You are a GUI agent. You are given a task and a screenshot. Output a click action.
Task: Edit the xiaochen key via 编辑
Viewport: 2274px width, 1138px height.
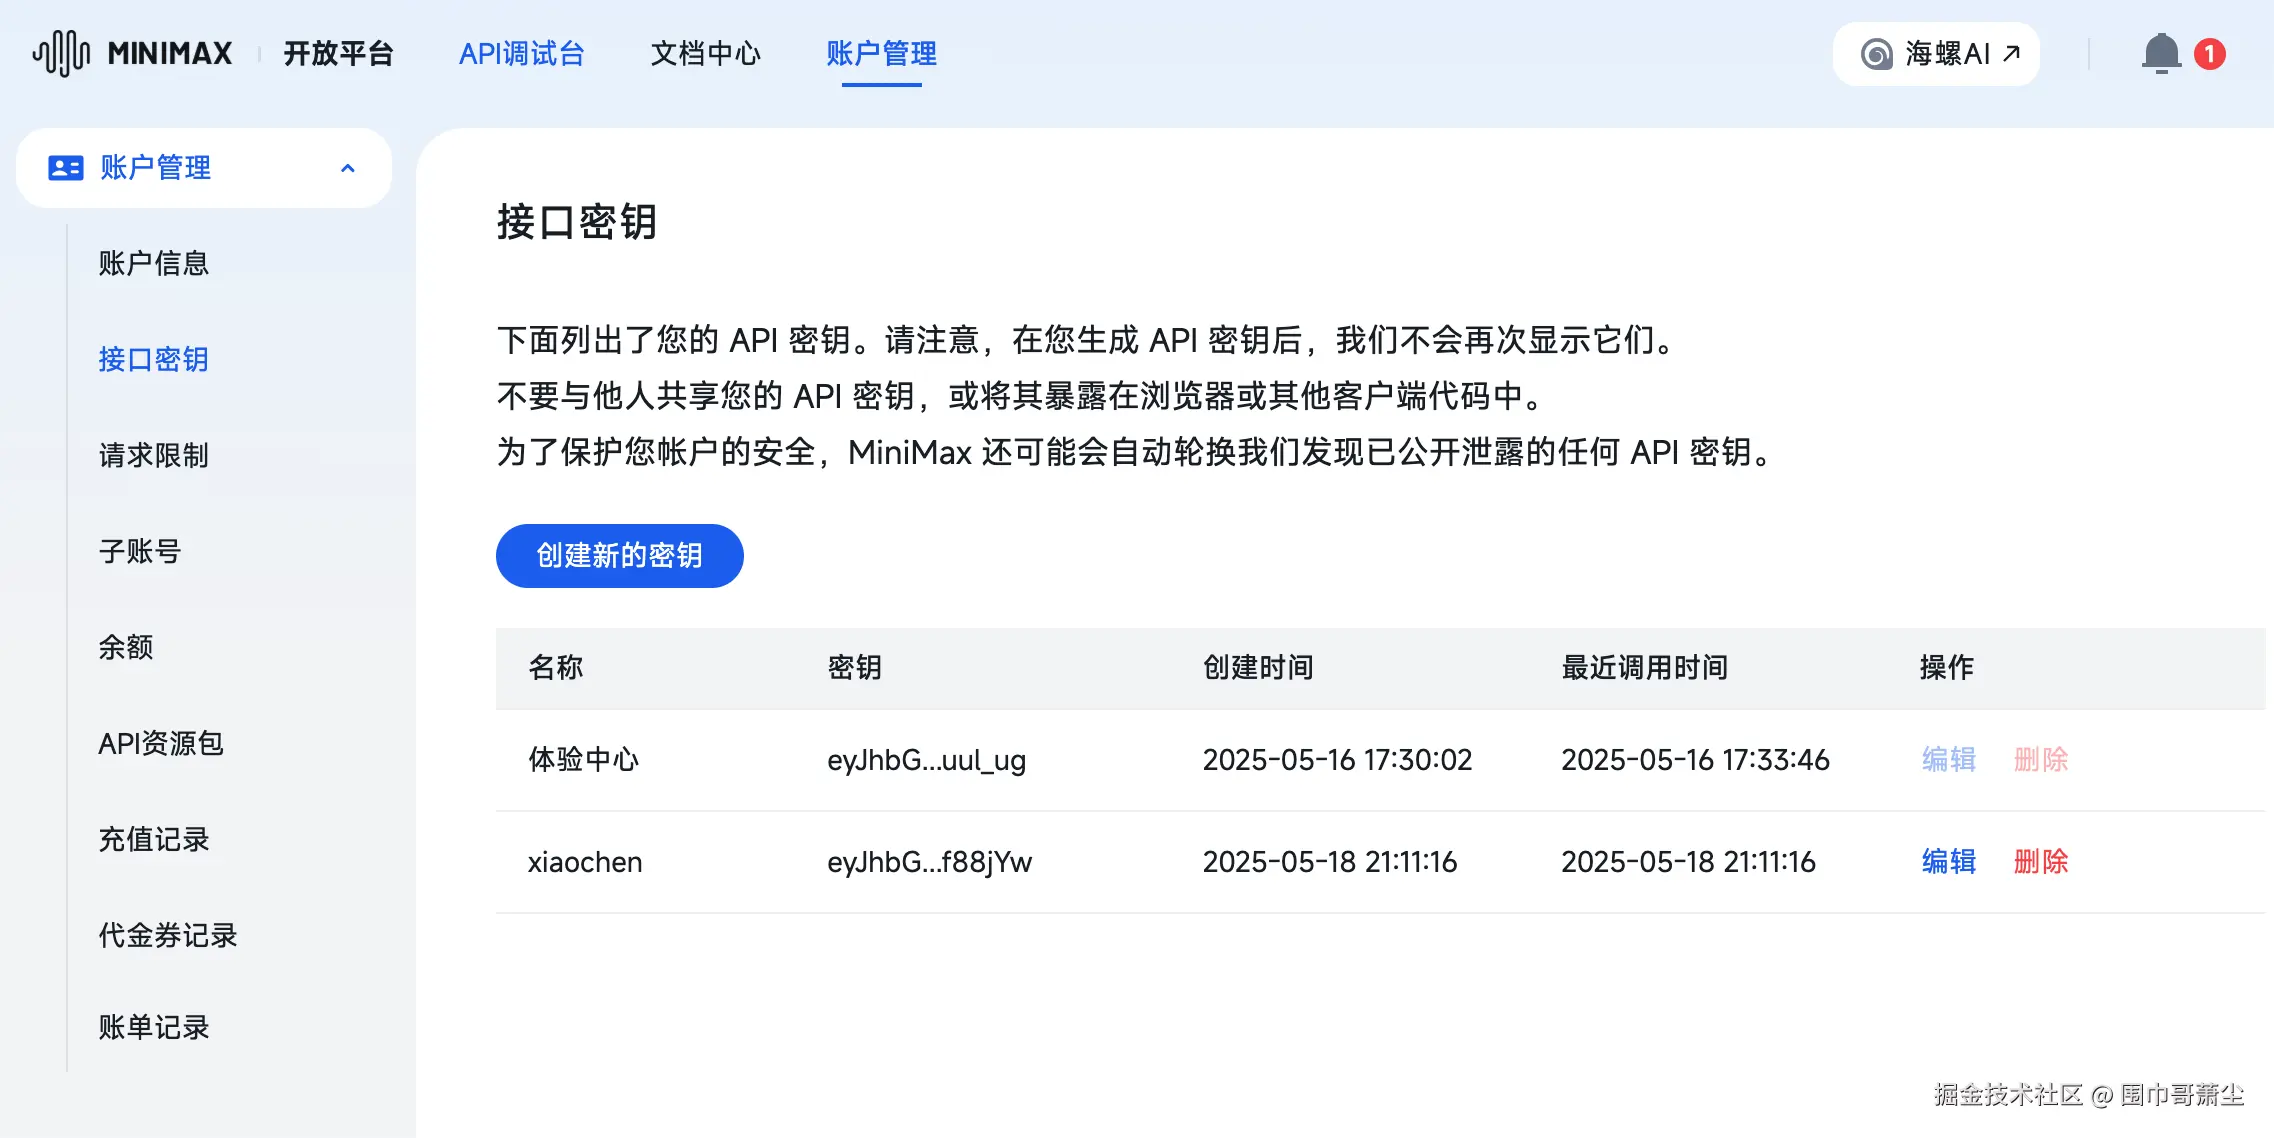(1948, 861)
